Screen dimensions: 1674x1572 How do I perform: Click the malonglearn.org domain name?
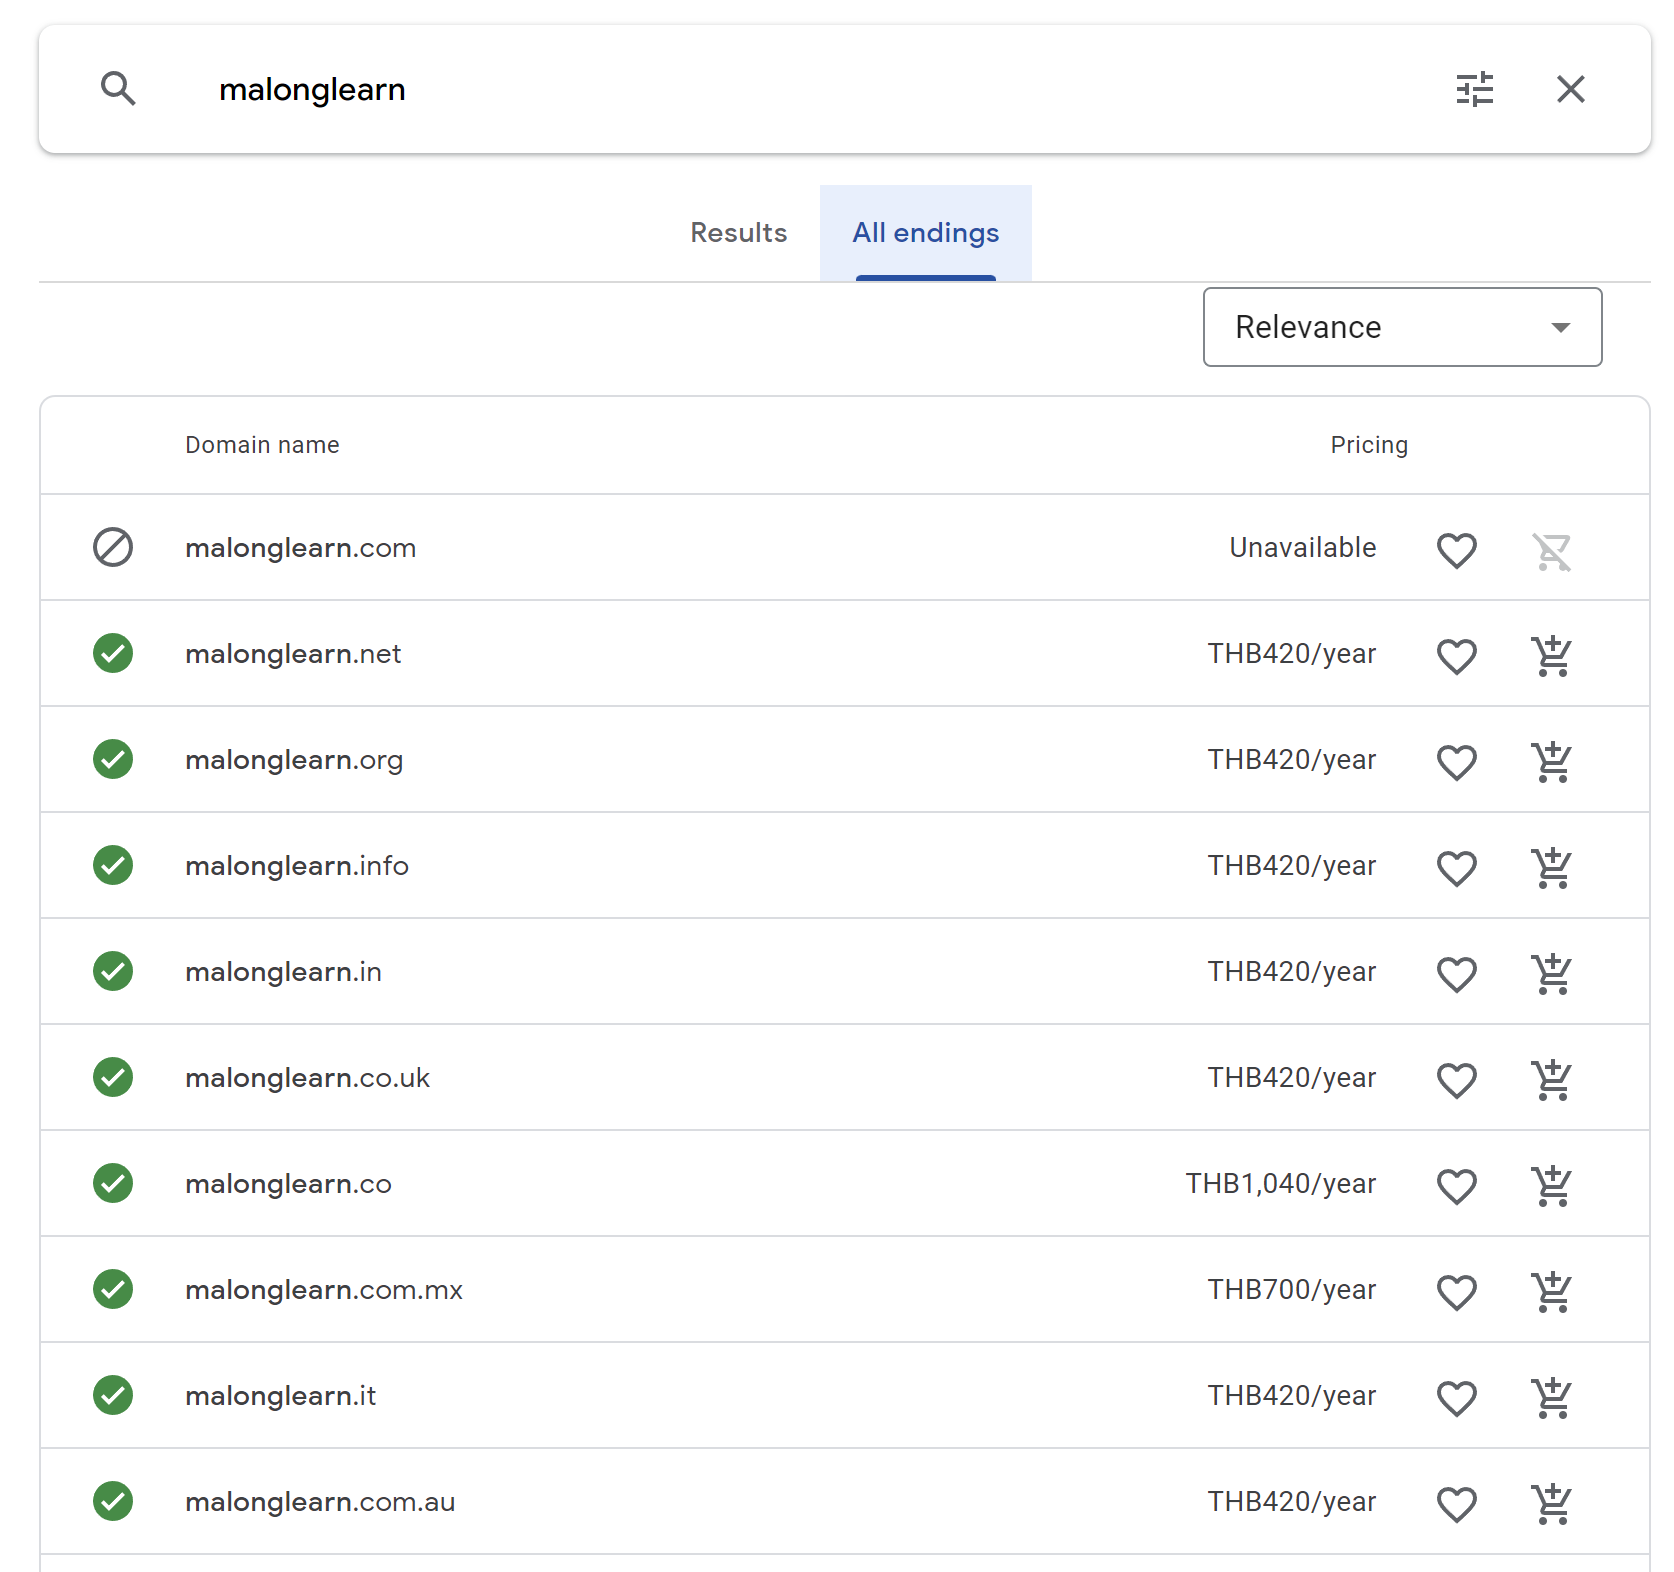coord(294,760)
